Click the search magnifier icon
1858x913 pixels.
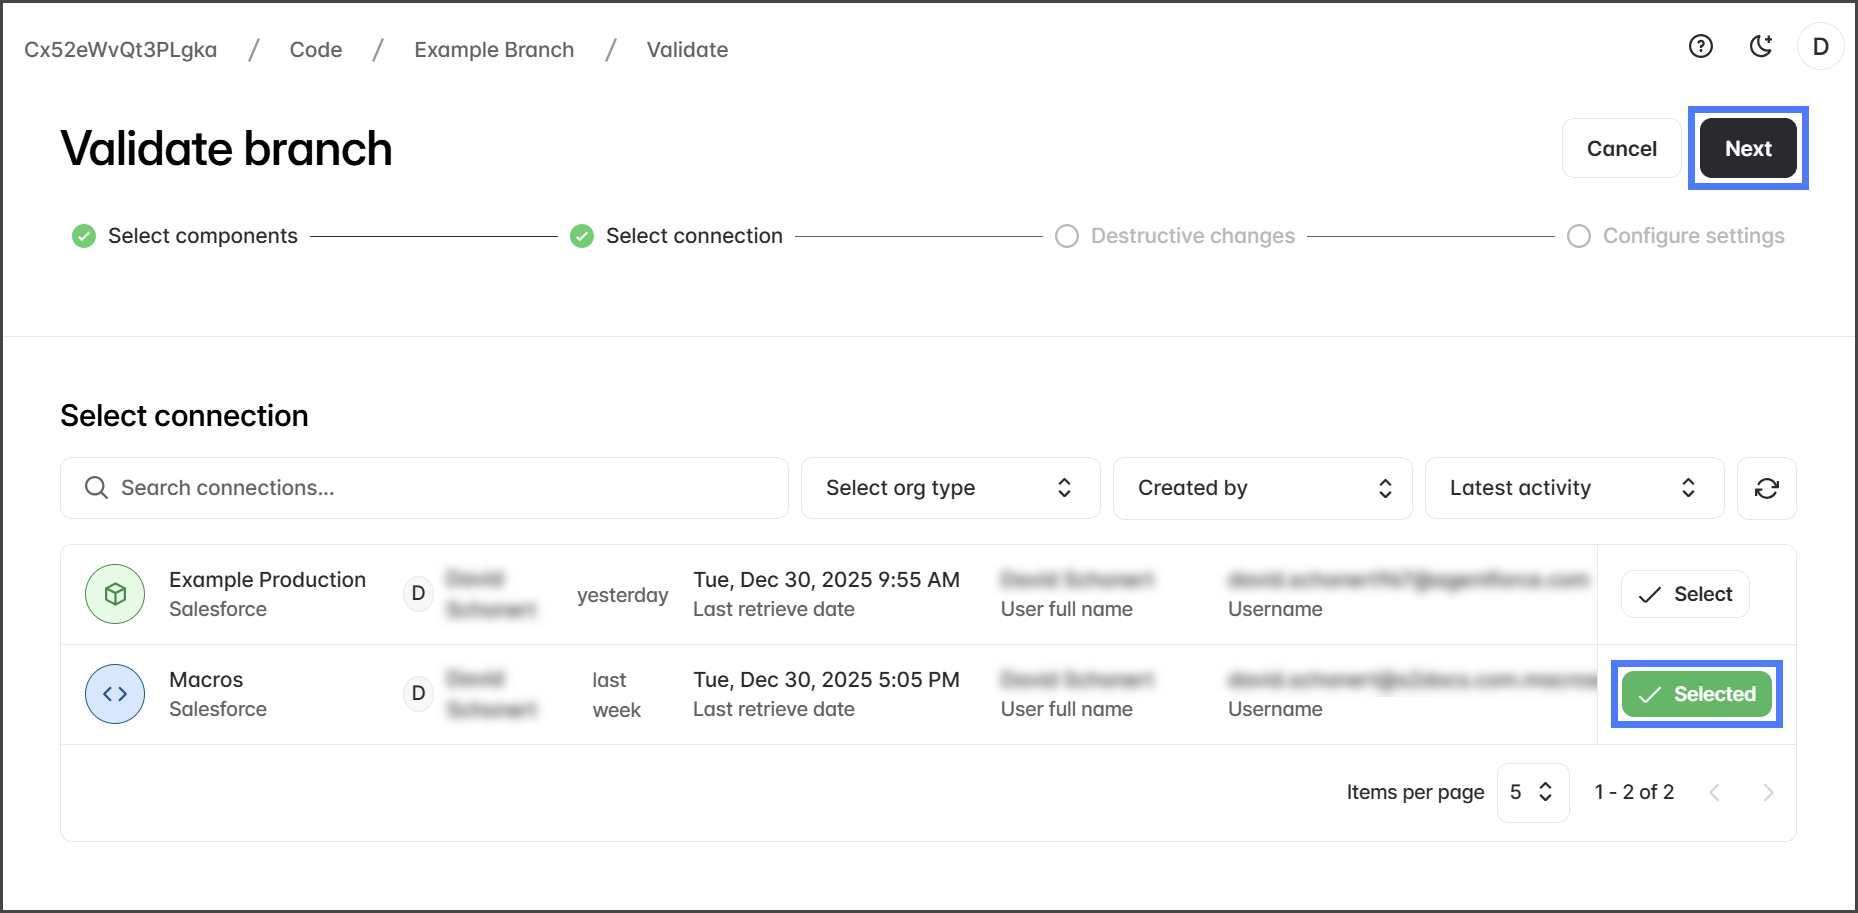96,488
